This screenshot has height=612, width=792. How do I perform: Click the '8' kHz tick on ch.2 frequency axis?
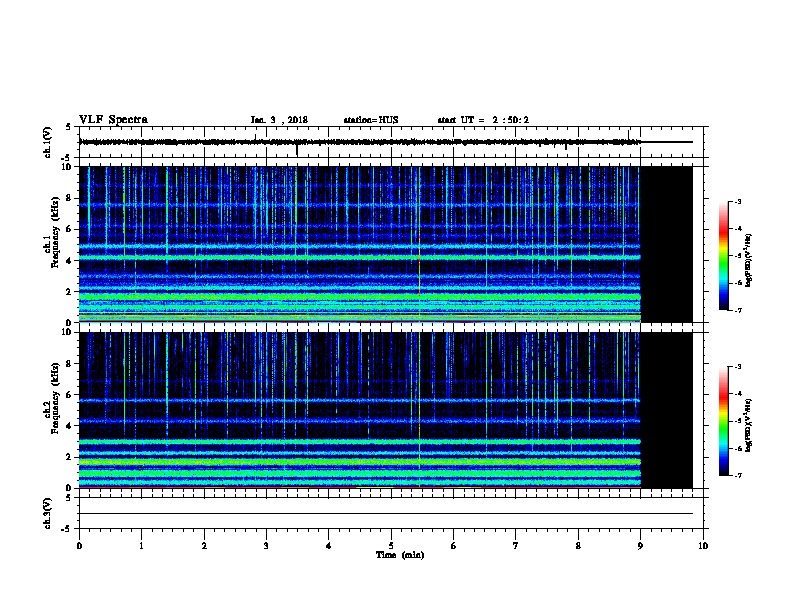click(70, 364)
